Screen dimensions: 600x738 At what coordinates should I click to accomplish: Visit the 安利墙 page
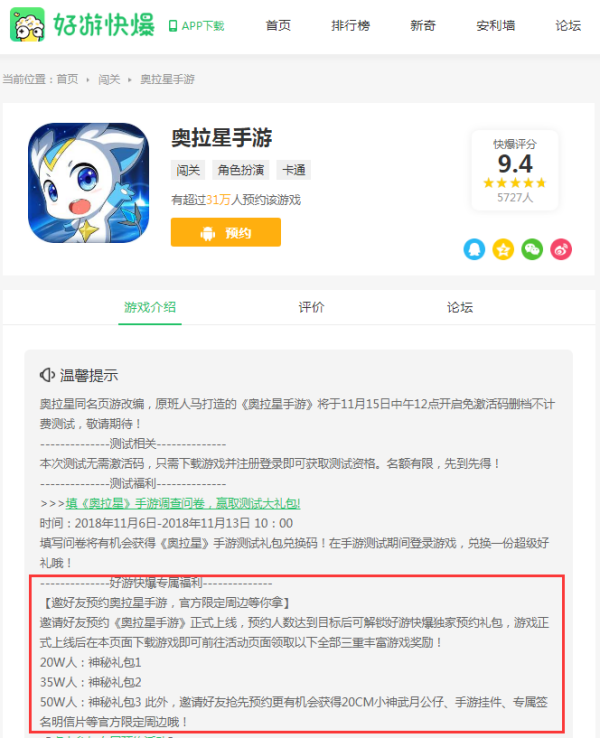(x=496, y=25)
